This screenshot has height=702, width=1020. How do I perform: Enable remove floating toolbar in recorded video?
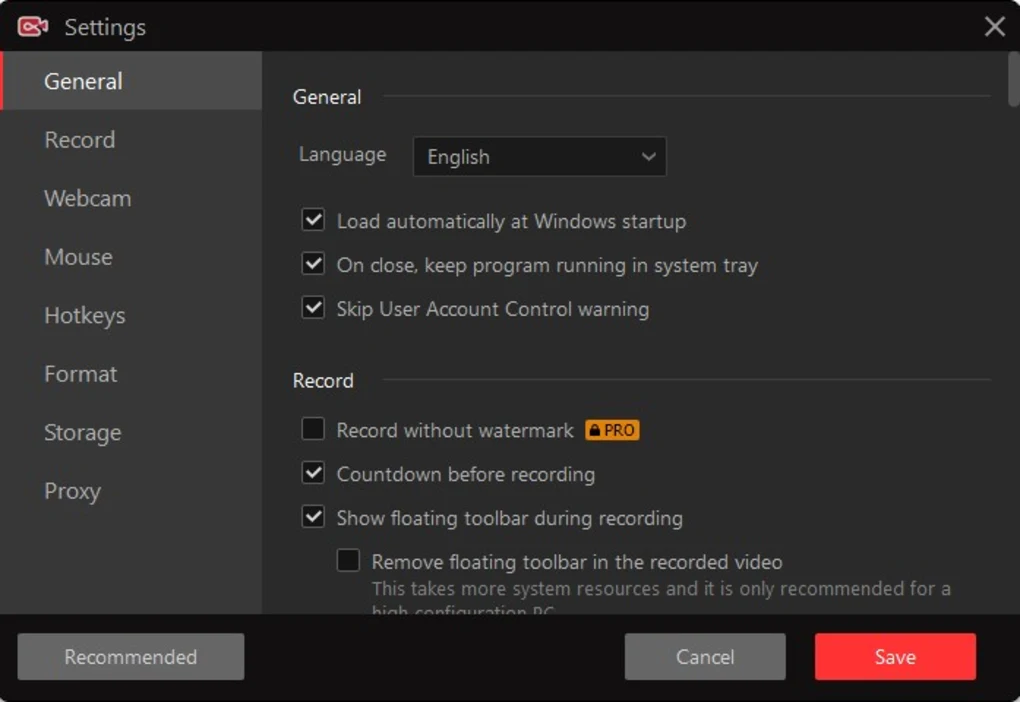pyautogui.click(x=347, y=561)
